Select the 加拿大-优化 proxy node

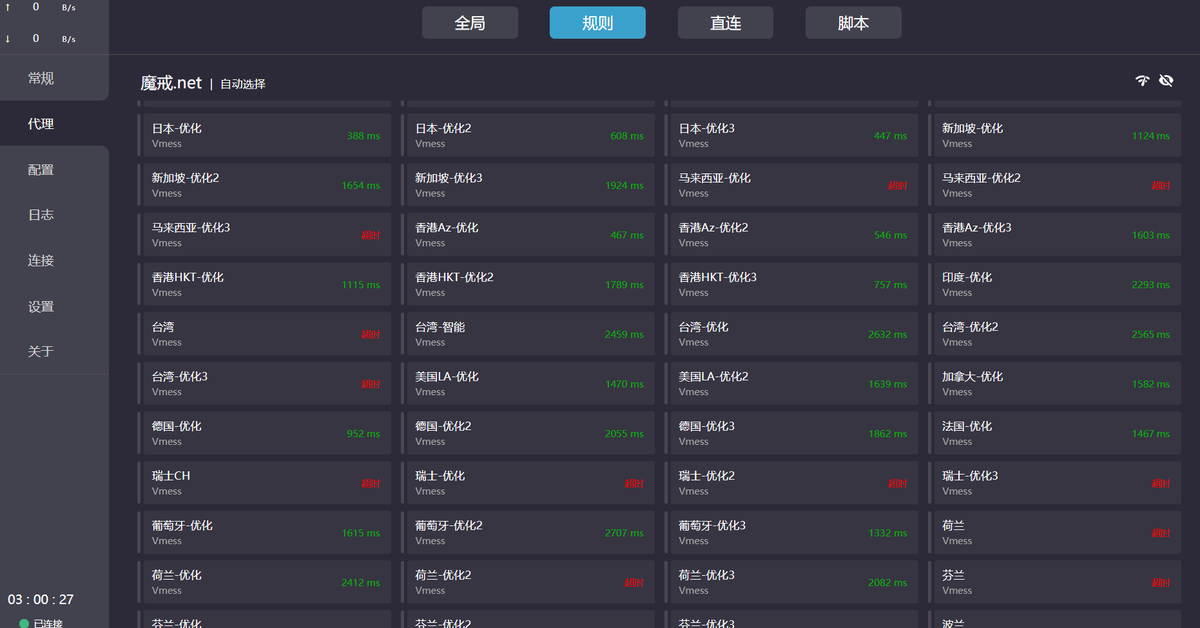click(x=1054, y=383)
